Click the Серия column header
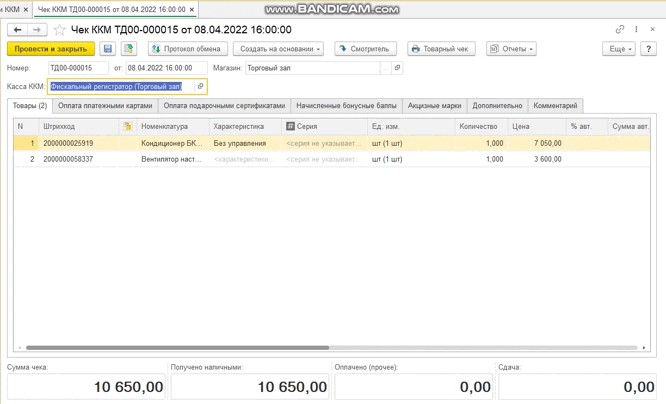This screenshot has width=666, height=404. coord(325,127)
